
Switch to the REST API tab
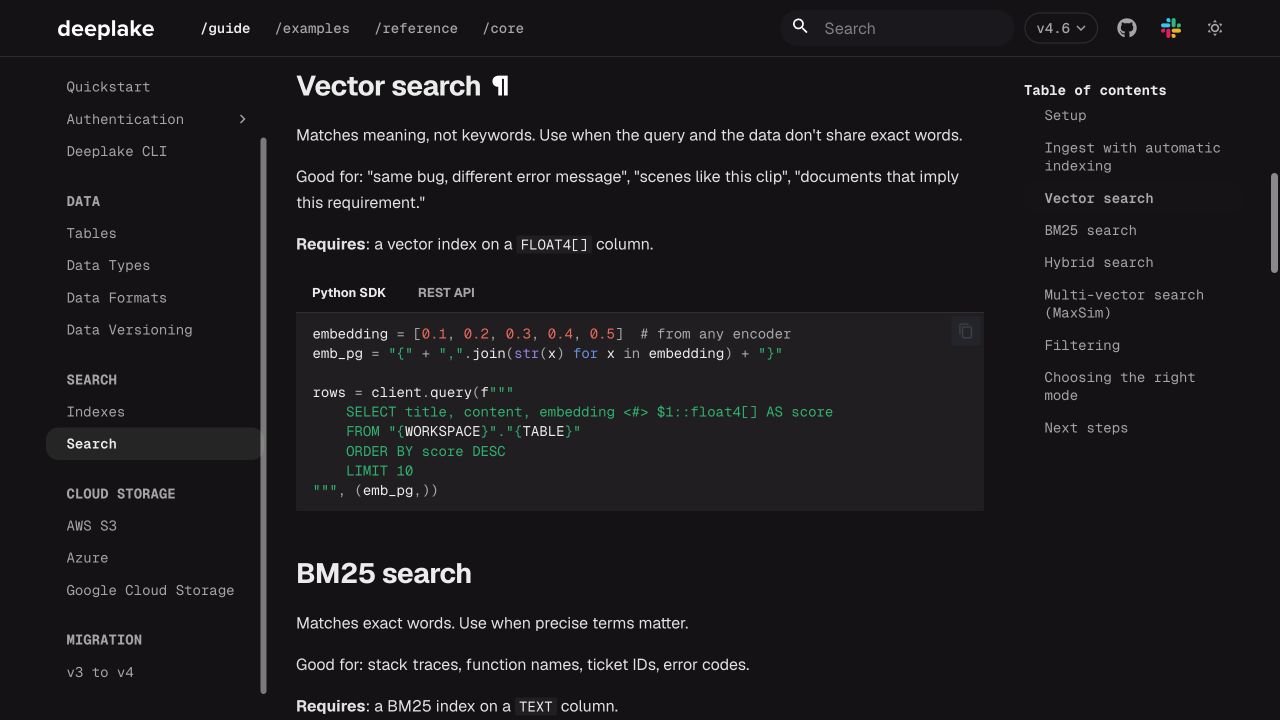pos(446,293)
